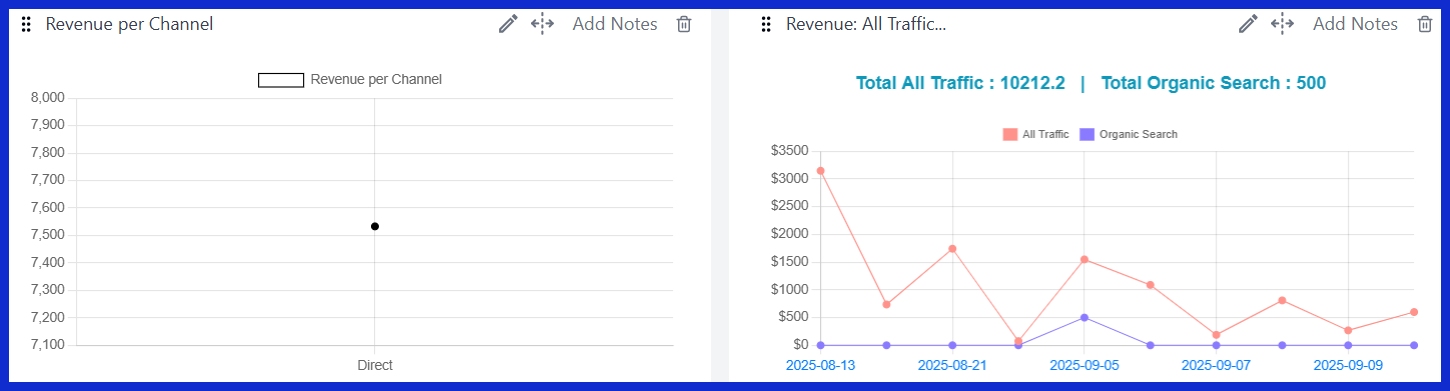This screenshot has width=1450, height=391.
Task: Click the 2025-09-05 date label
Action: [x=1084, y=365]
